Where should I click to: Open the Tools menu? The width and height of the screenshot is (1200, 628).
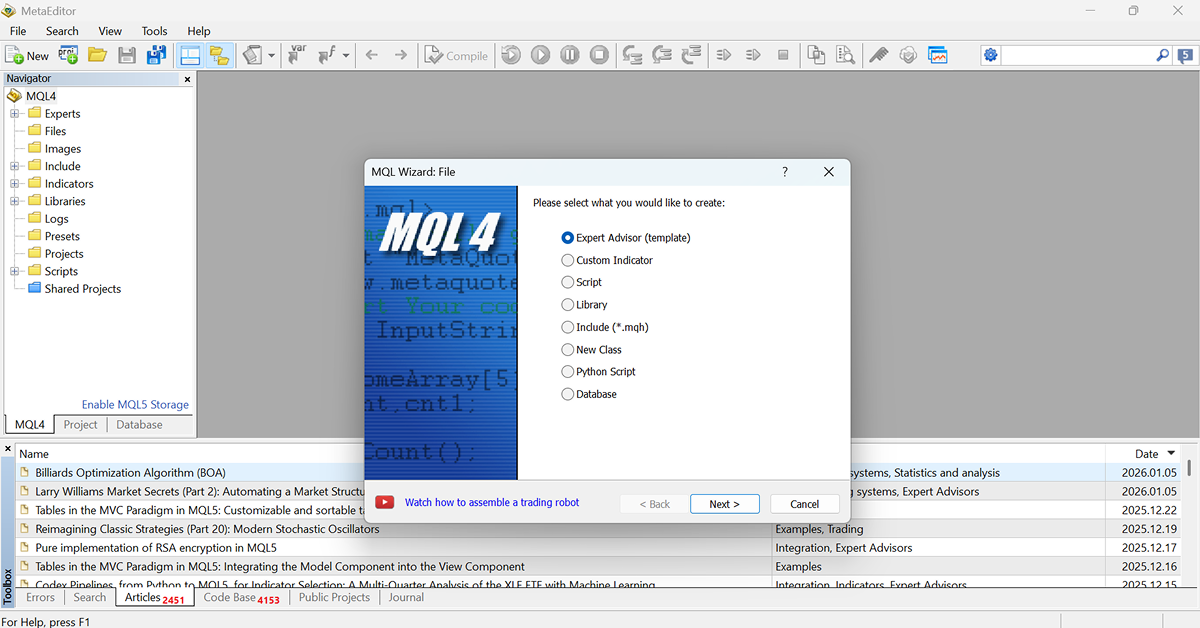154,31
